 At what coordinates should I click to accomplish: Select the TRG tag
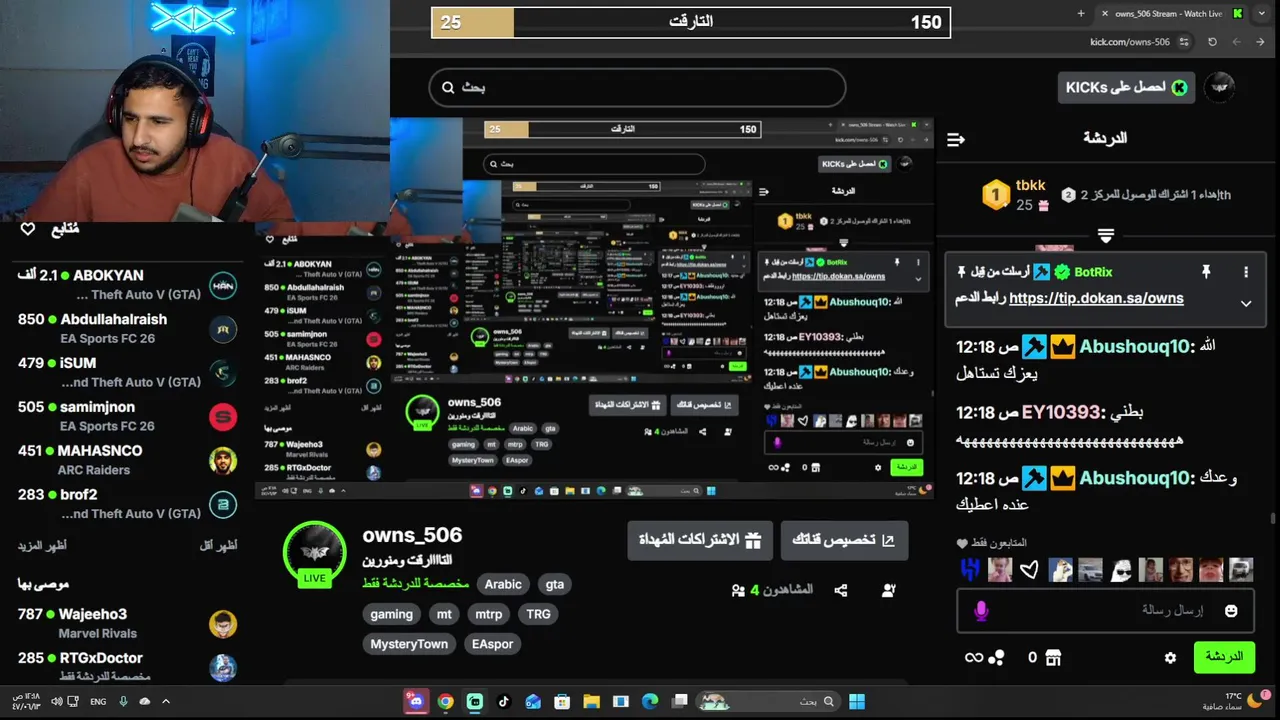coord(538,614)
